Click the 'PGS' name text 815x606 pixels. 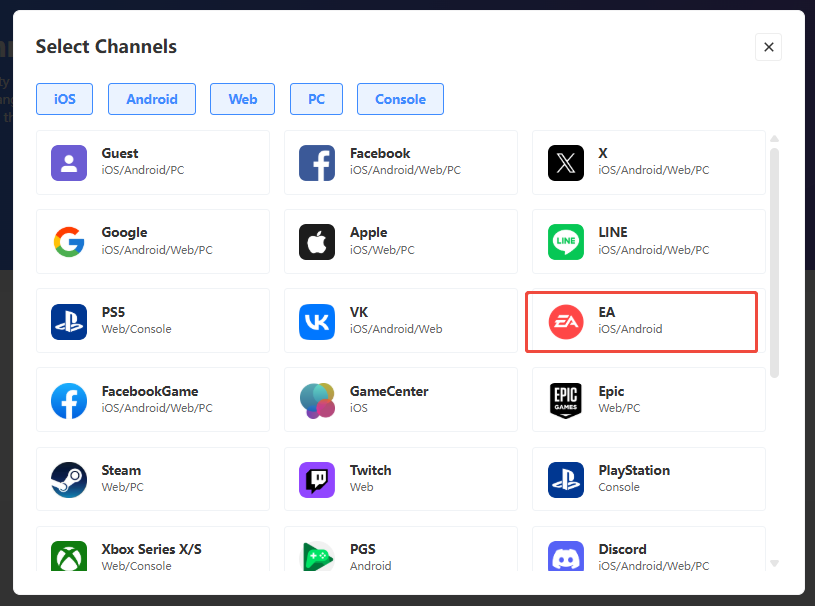(x=362, y=549)
